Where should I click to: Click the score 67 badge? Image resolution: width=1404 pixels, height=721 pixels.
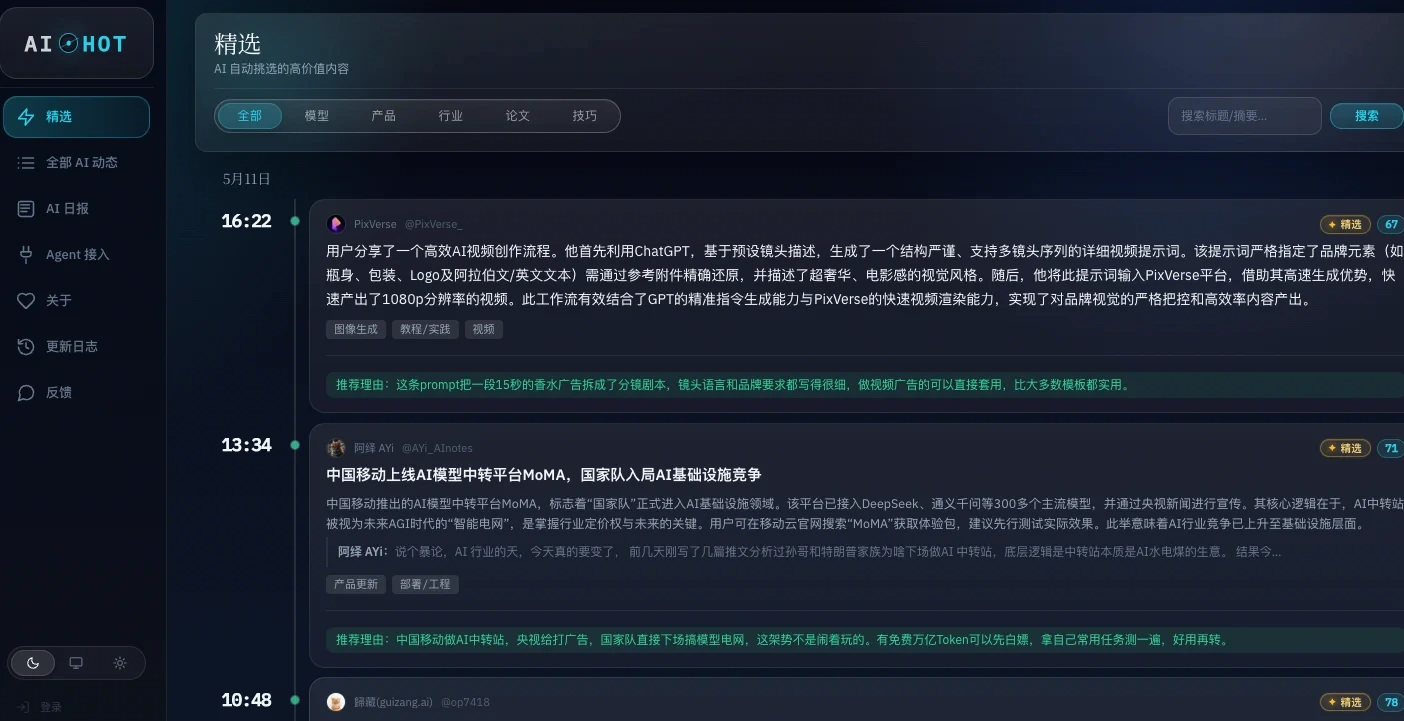pyautogui.click(x=1391, y=224)
